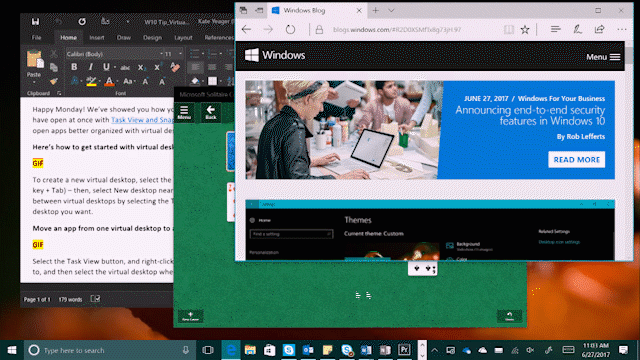Click the Share icon in Edge
The width and height of the screenshot is (640, 360).
point(599,29)
